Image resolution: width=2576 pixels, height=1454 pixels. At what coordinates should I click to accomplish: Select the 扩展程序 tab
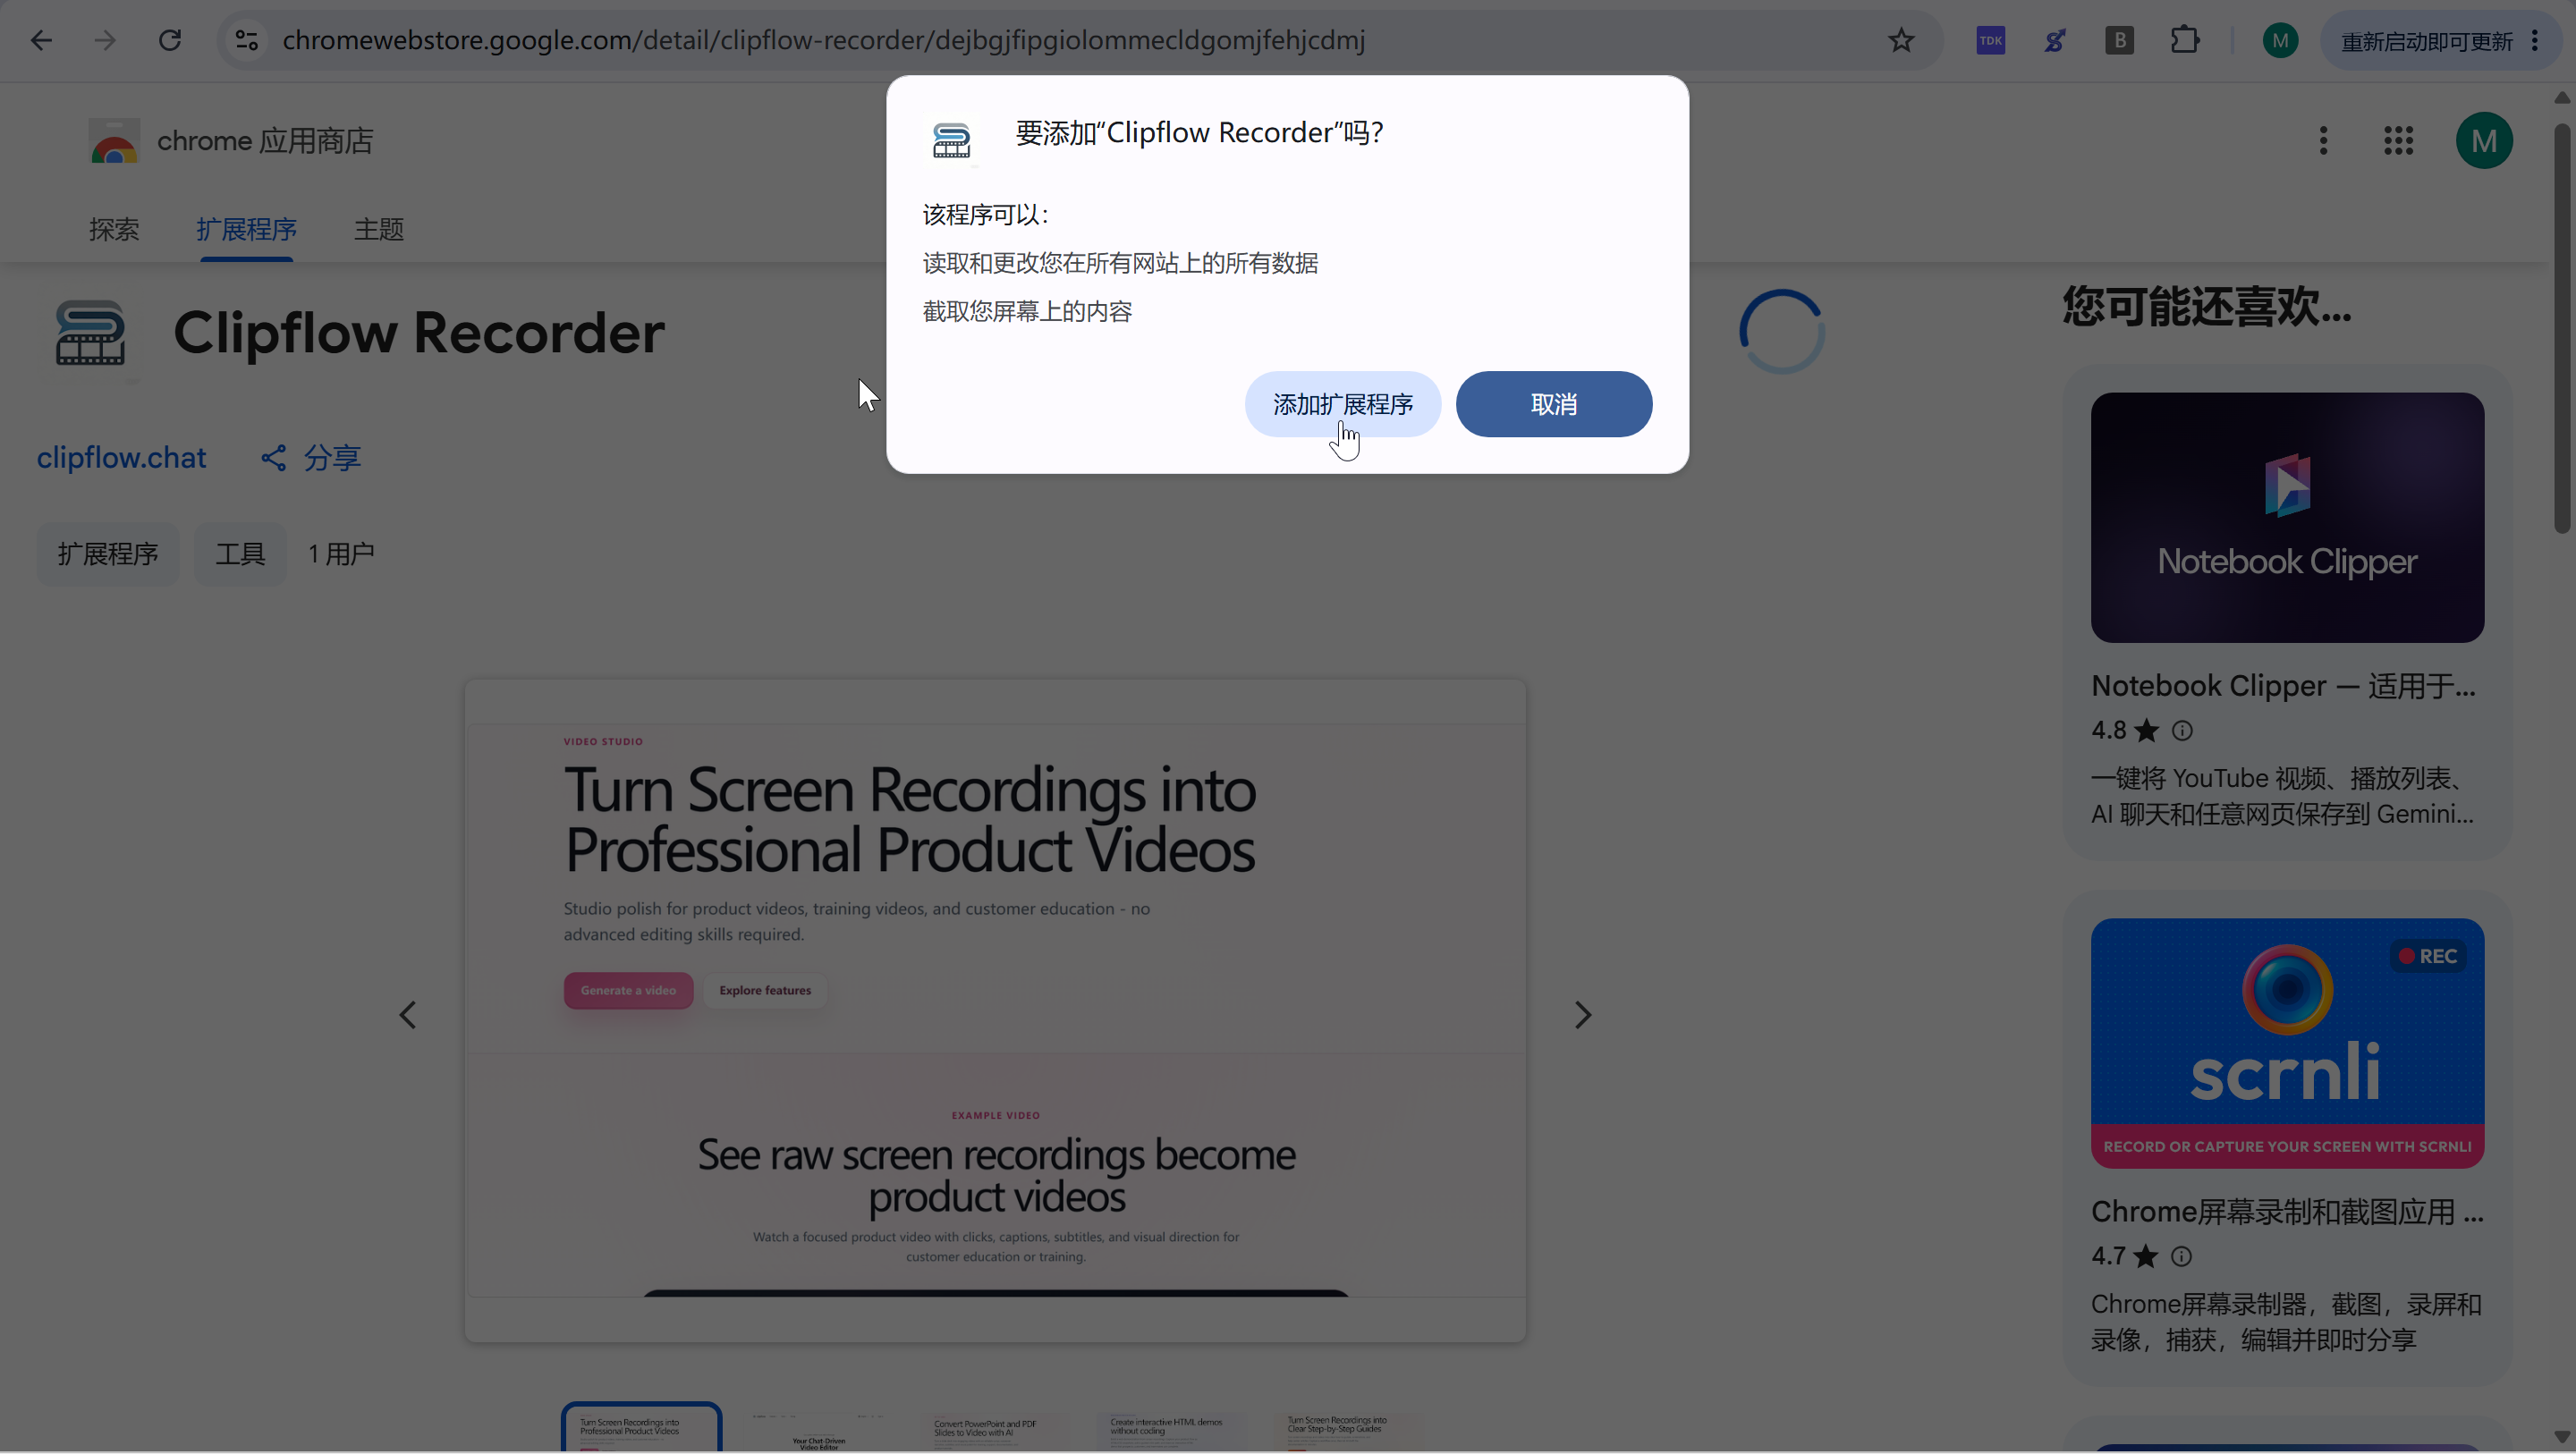tap(246, 229)
